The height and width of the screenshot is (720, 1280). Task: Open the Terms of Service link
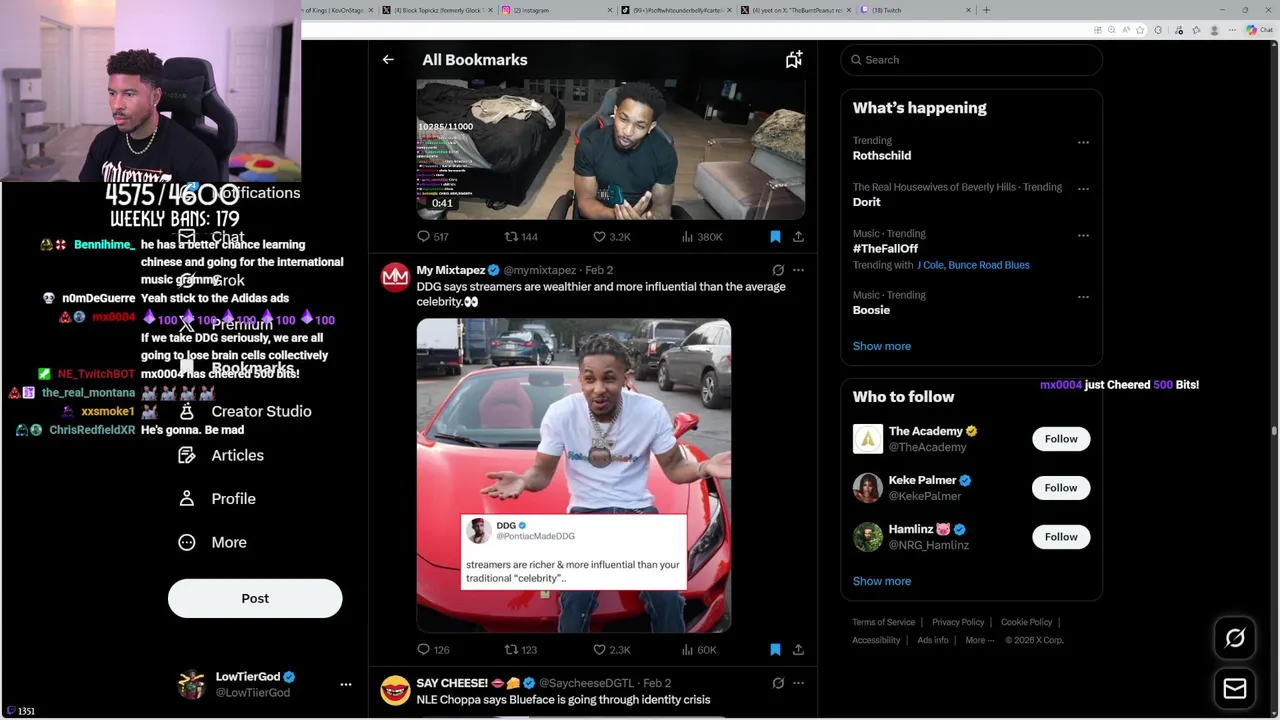(884, 622)
